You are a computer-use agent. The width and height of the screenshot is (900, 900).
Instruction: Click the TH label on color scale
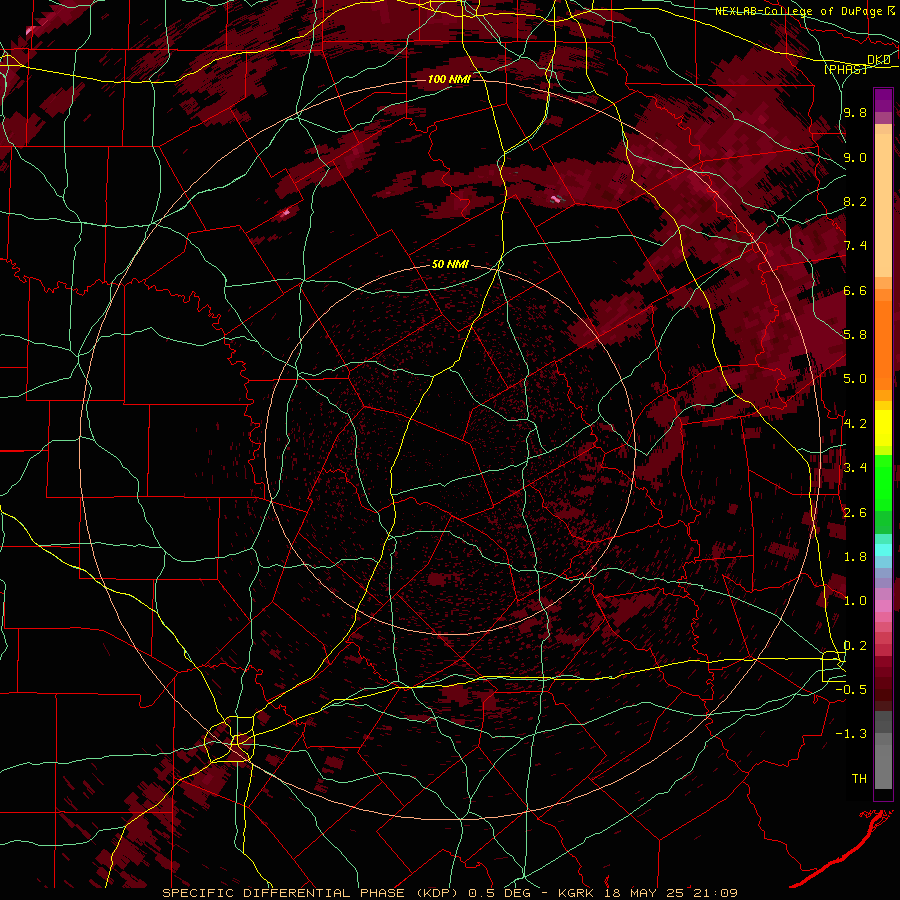coord(859,779)
